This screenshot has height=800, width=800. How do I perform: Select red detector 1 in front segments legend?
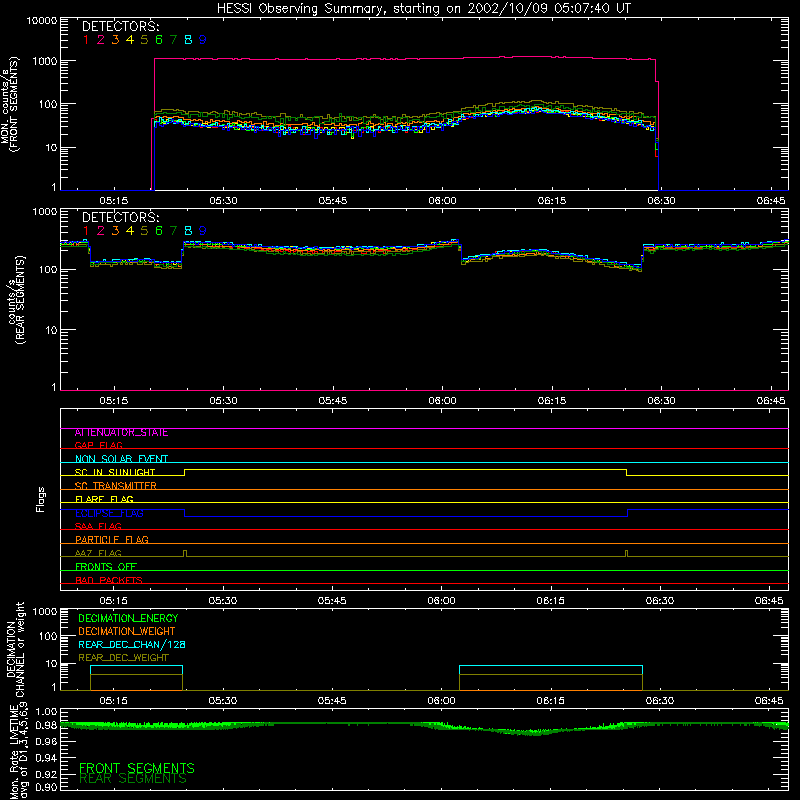tap(86, 40)
